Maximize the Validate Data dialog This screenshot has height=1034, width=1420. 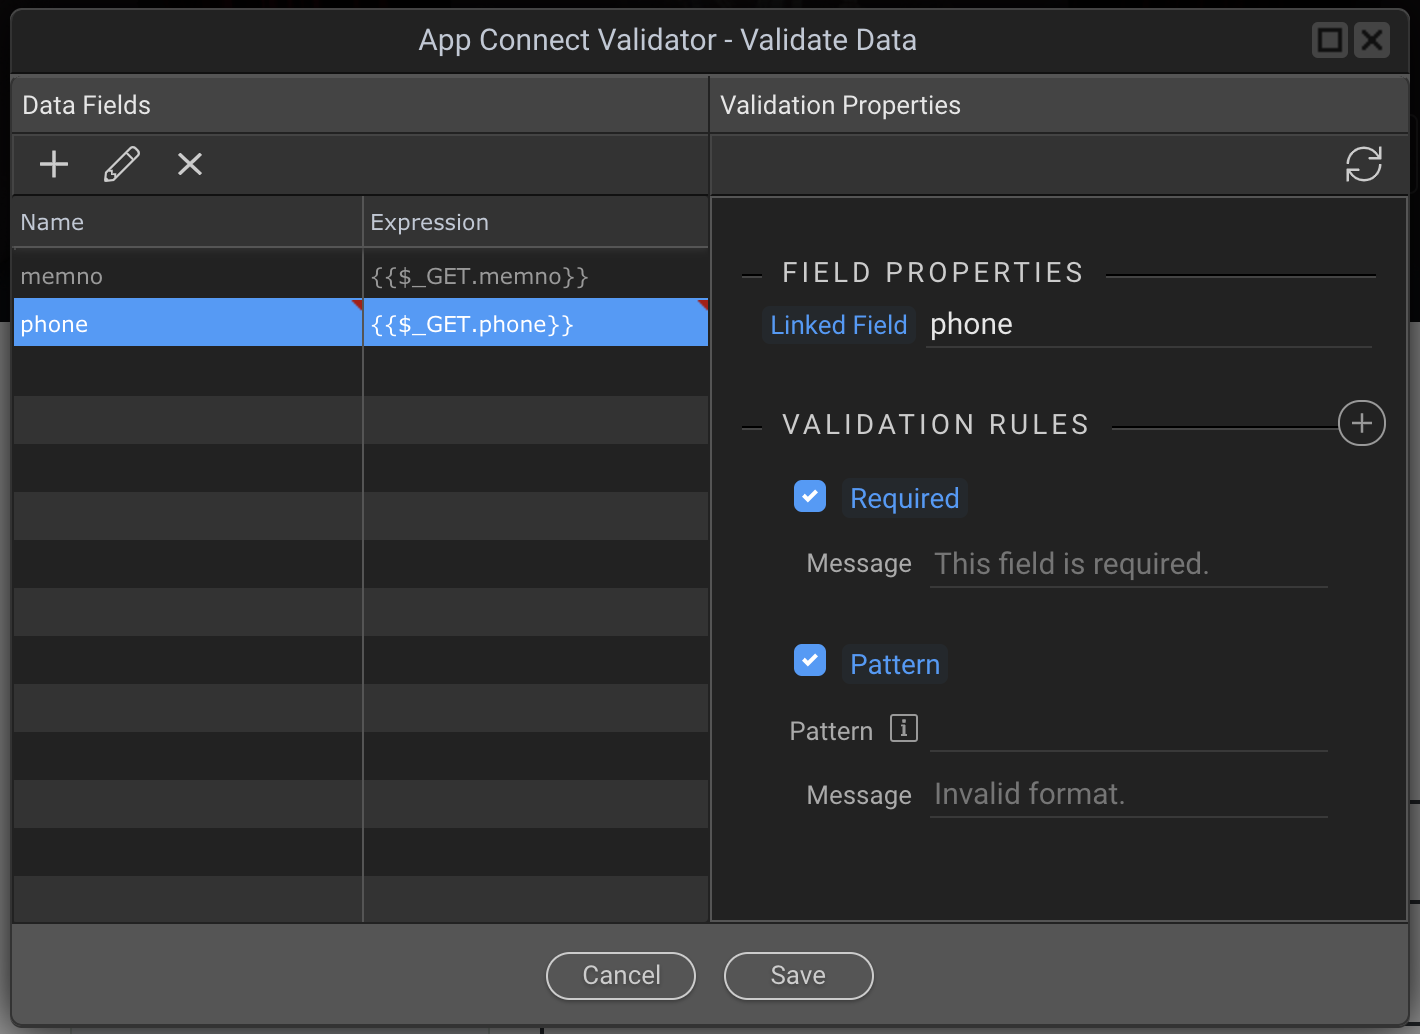[x=1329, y=40]
